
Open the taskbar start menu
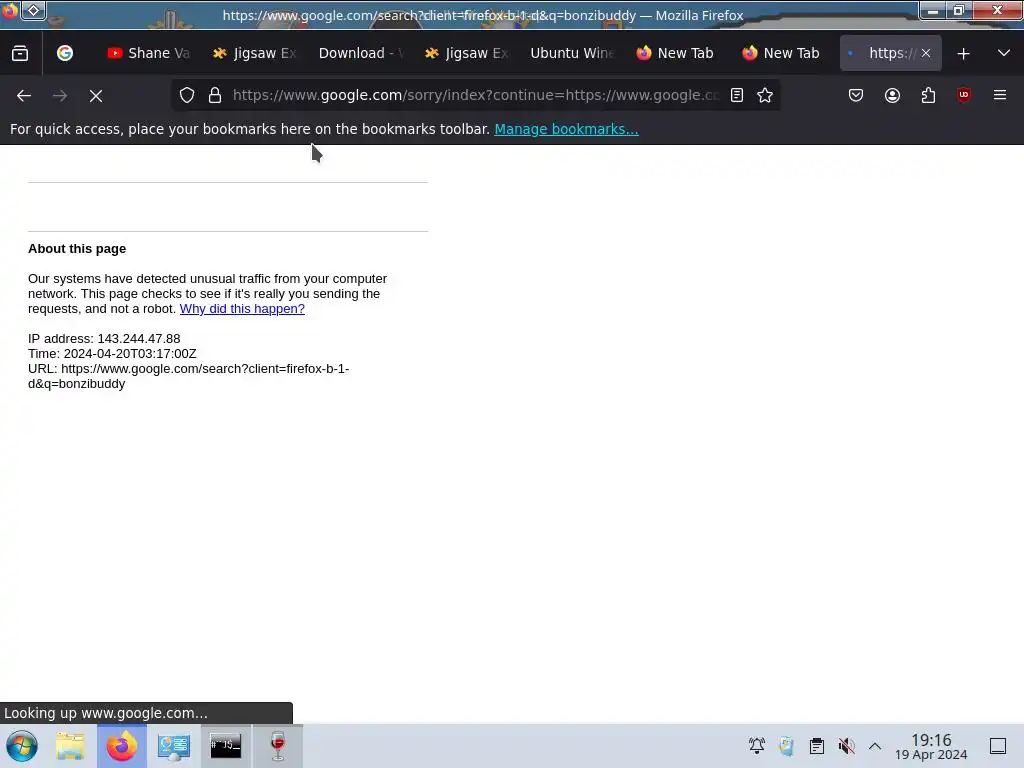22,746
